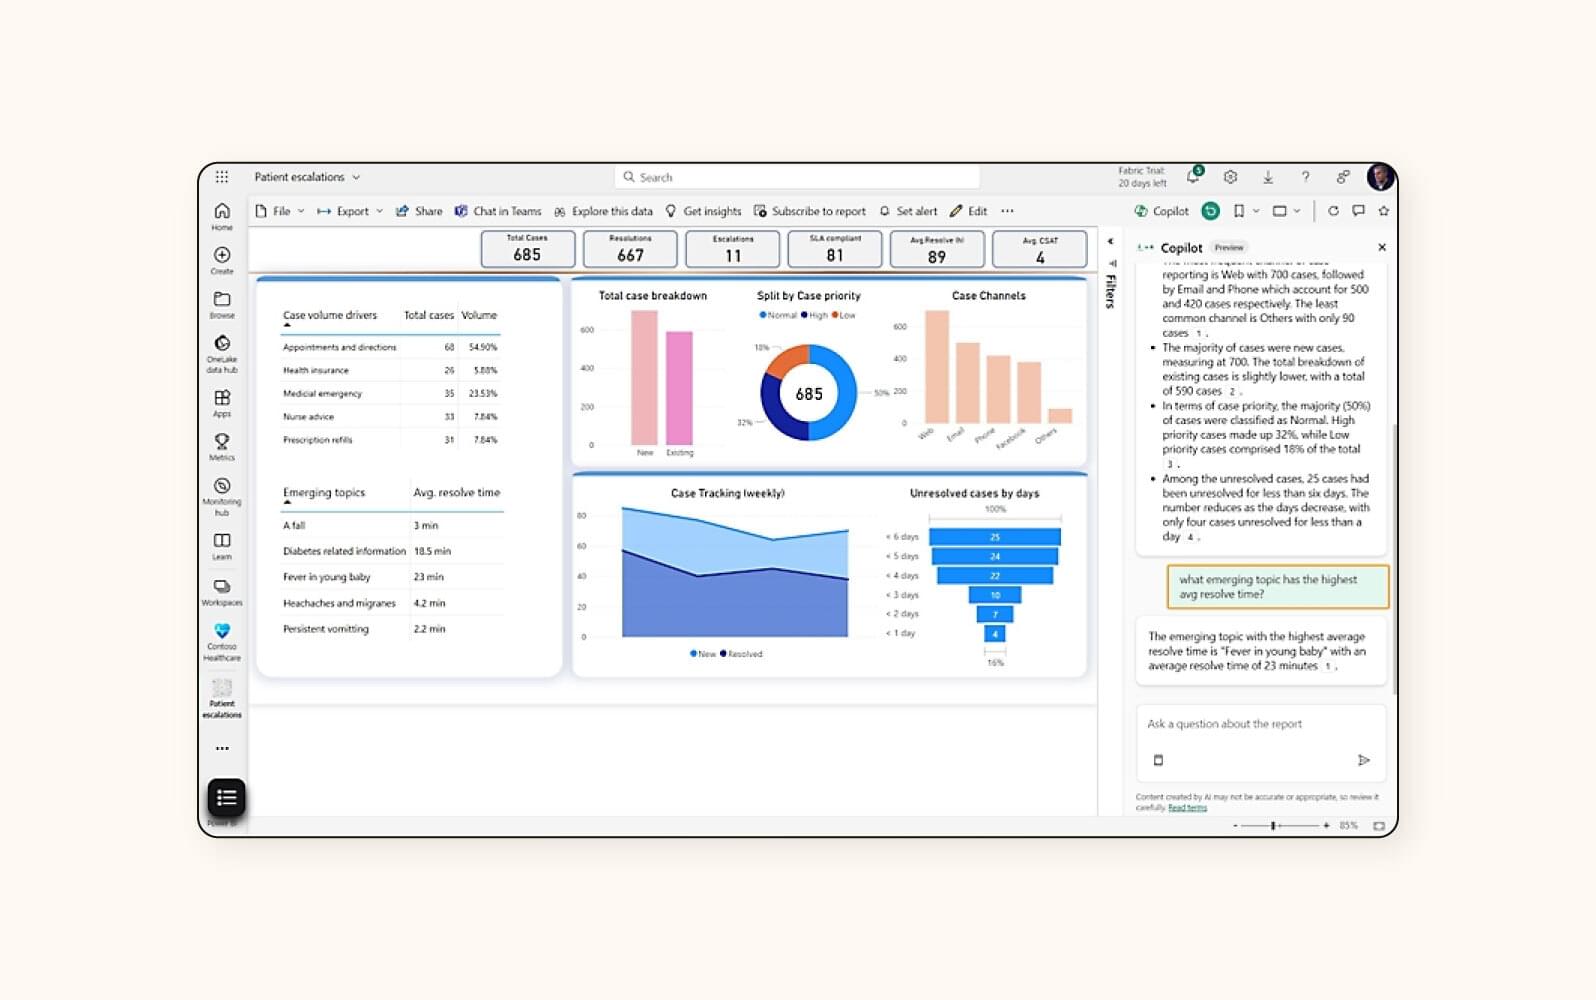The width and height of the screenshot is (1596, 1000).
Task: Click the clipboard icon in Copilot input box
Action: [1158, 760]
